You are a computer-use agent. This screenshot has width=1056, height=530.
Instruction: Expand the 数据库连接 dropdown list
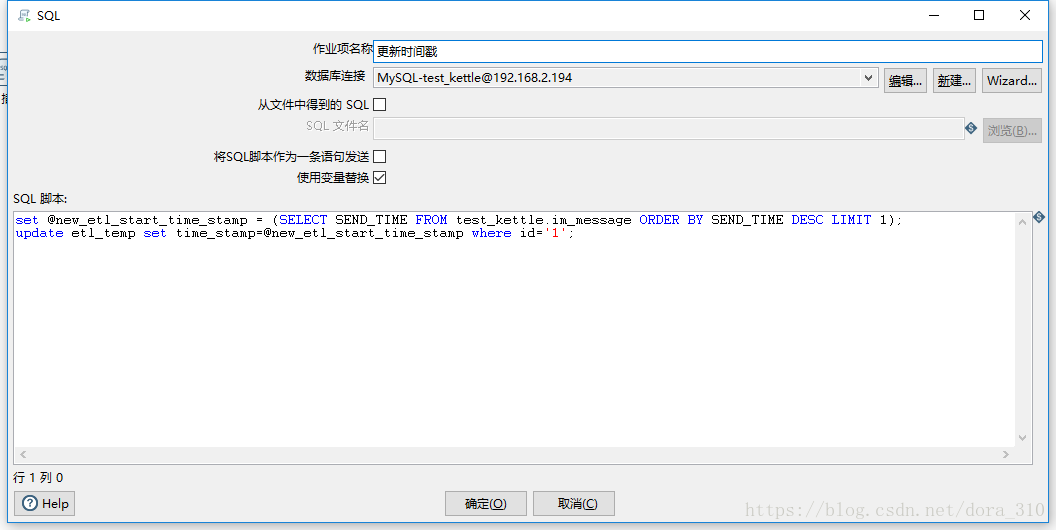[x=868, y=78]
